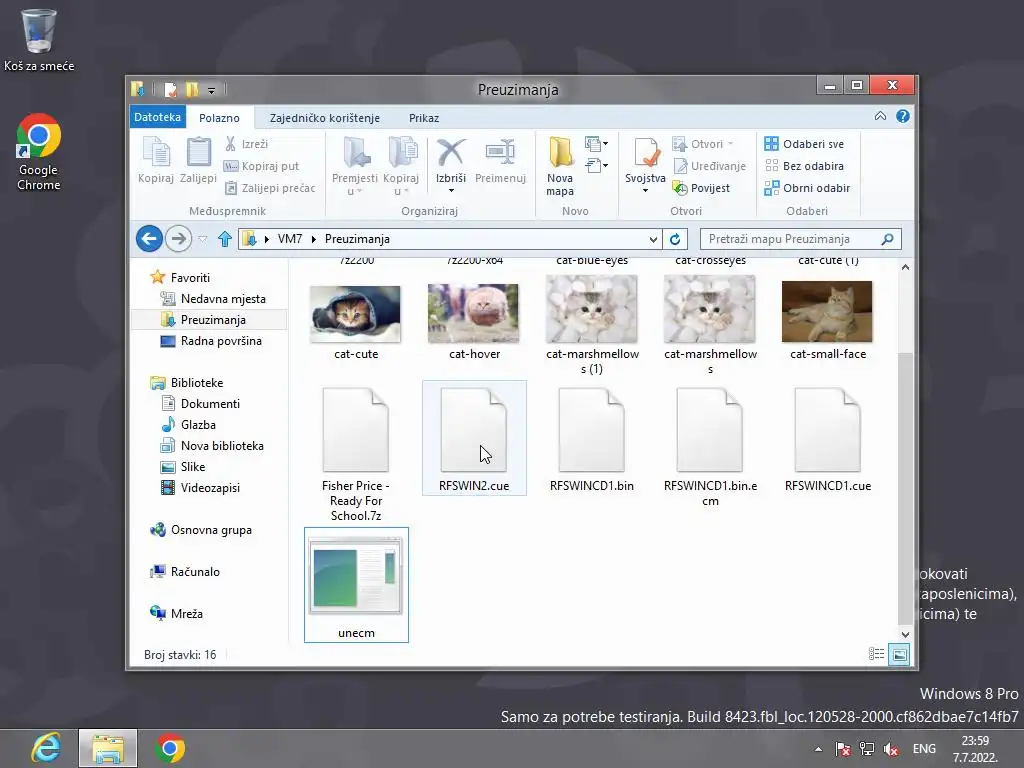Image resolution: width=1024 pixels, height=768 pixels.
Task: Click Odaberi sve select all
Action: [805, 144]
